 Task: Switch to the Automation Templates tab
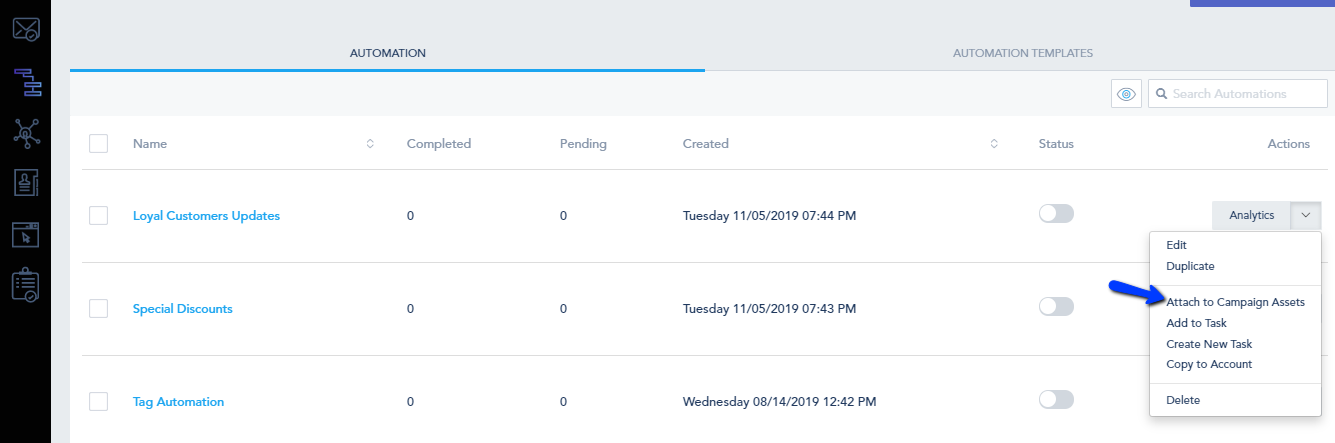pos(1022,53)
